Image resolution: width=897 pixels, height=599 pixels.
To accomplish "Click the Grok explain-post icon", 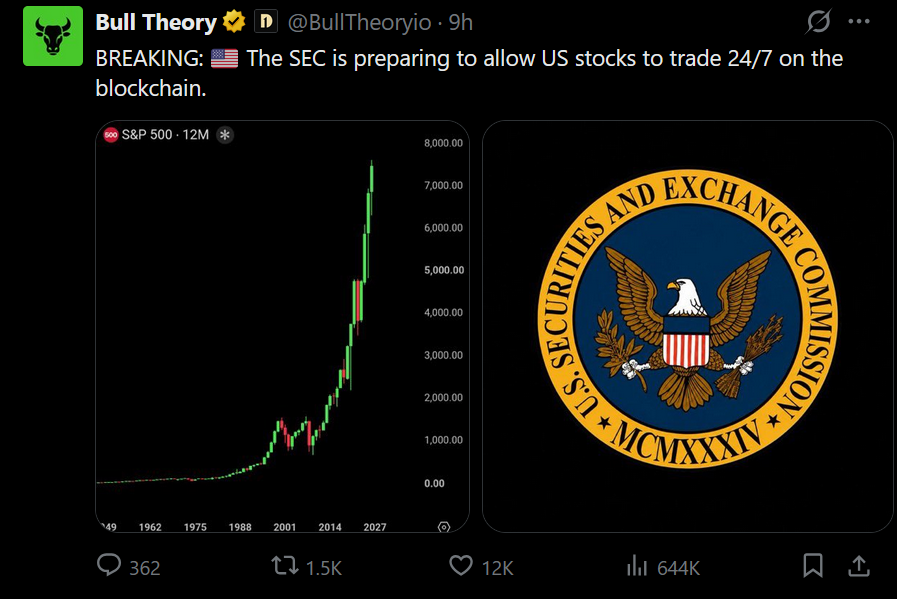I will click(818, 22).
